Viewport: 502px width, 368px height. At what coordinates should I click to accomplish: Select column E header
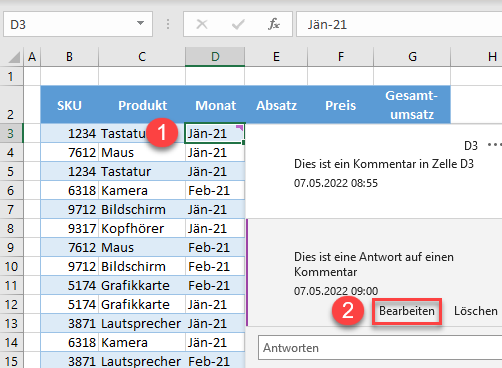(x=276, y=57)
